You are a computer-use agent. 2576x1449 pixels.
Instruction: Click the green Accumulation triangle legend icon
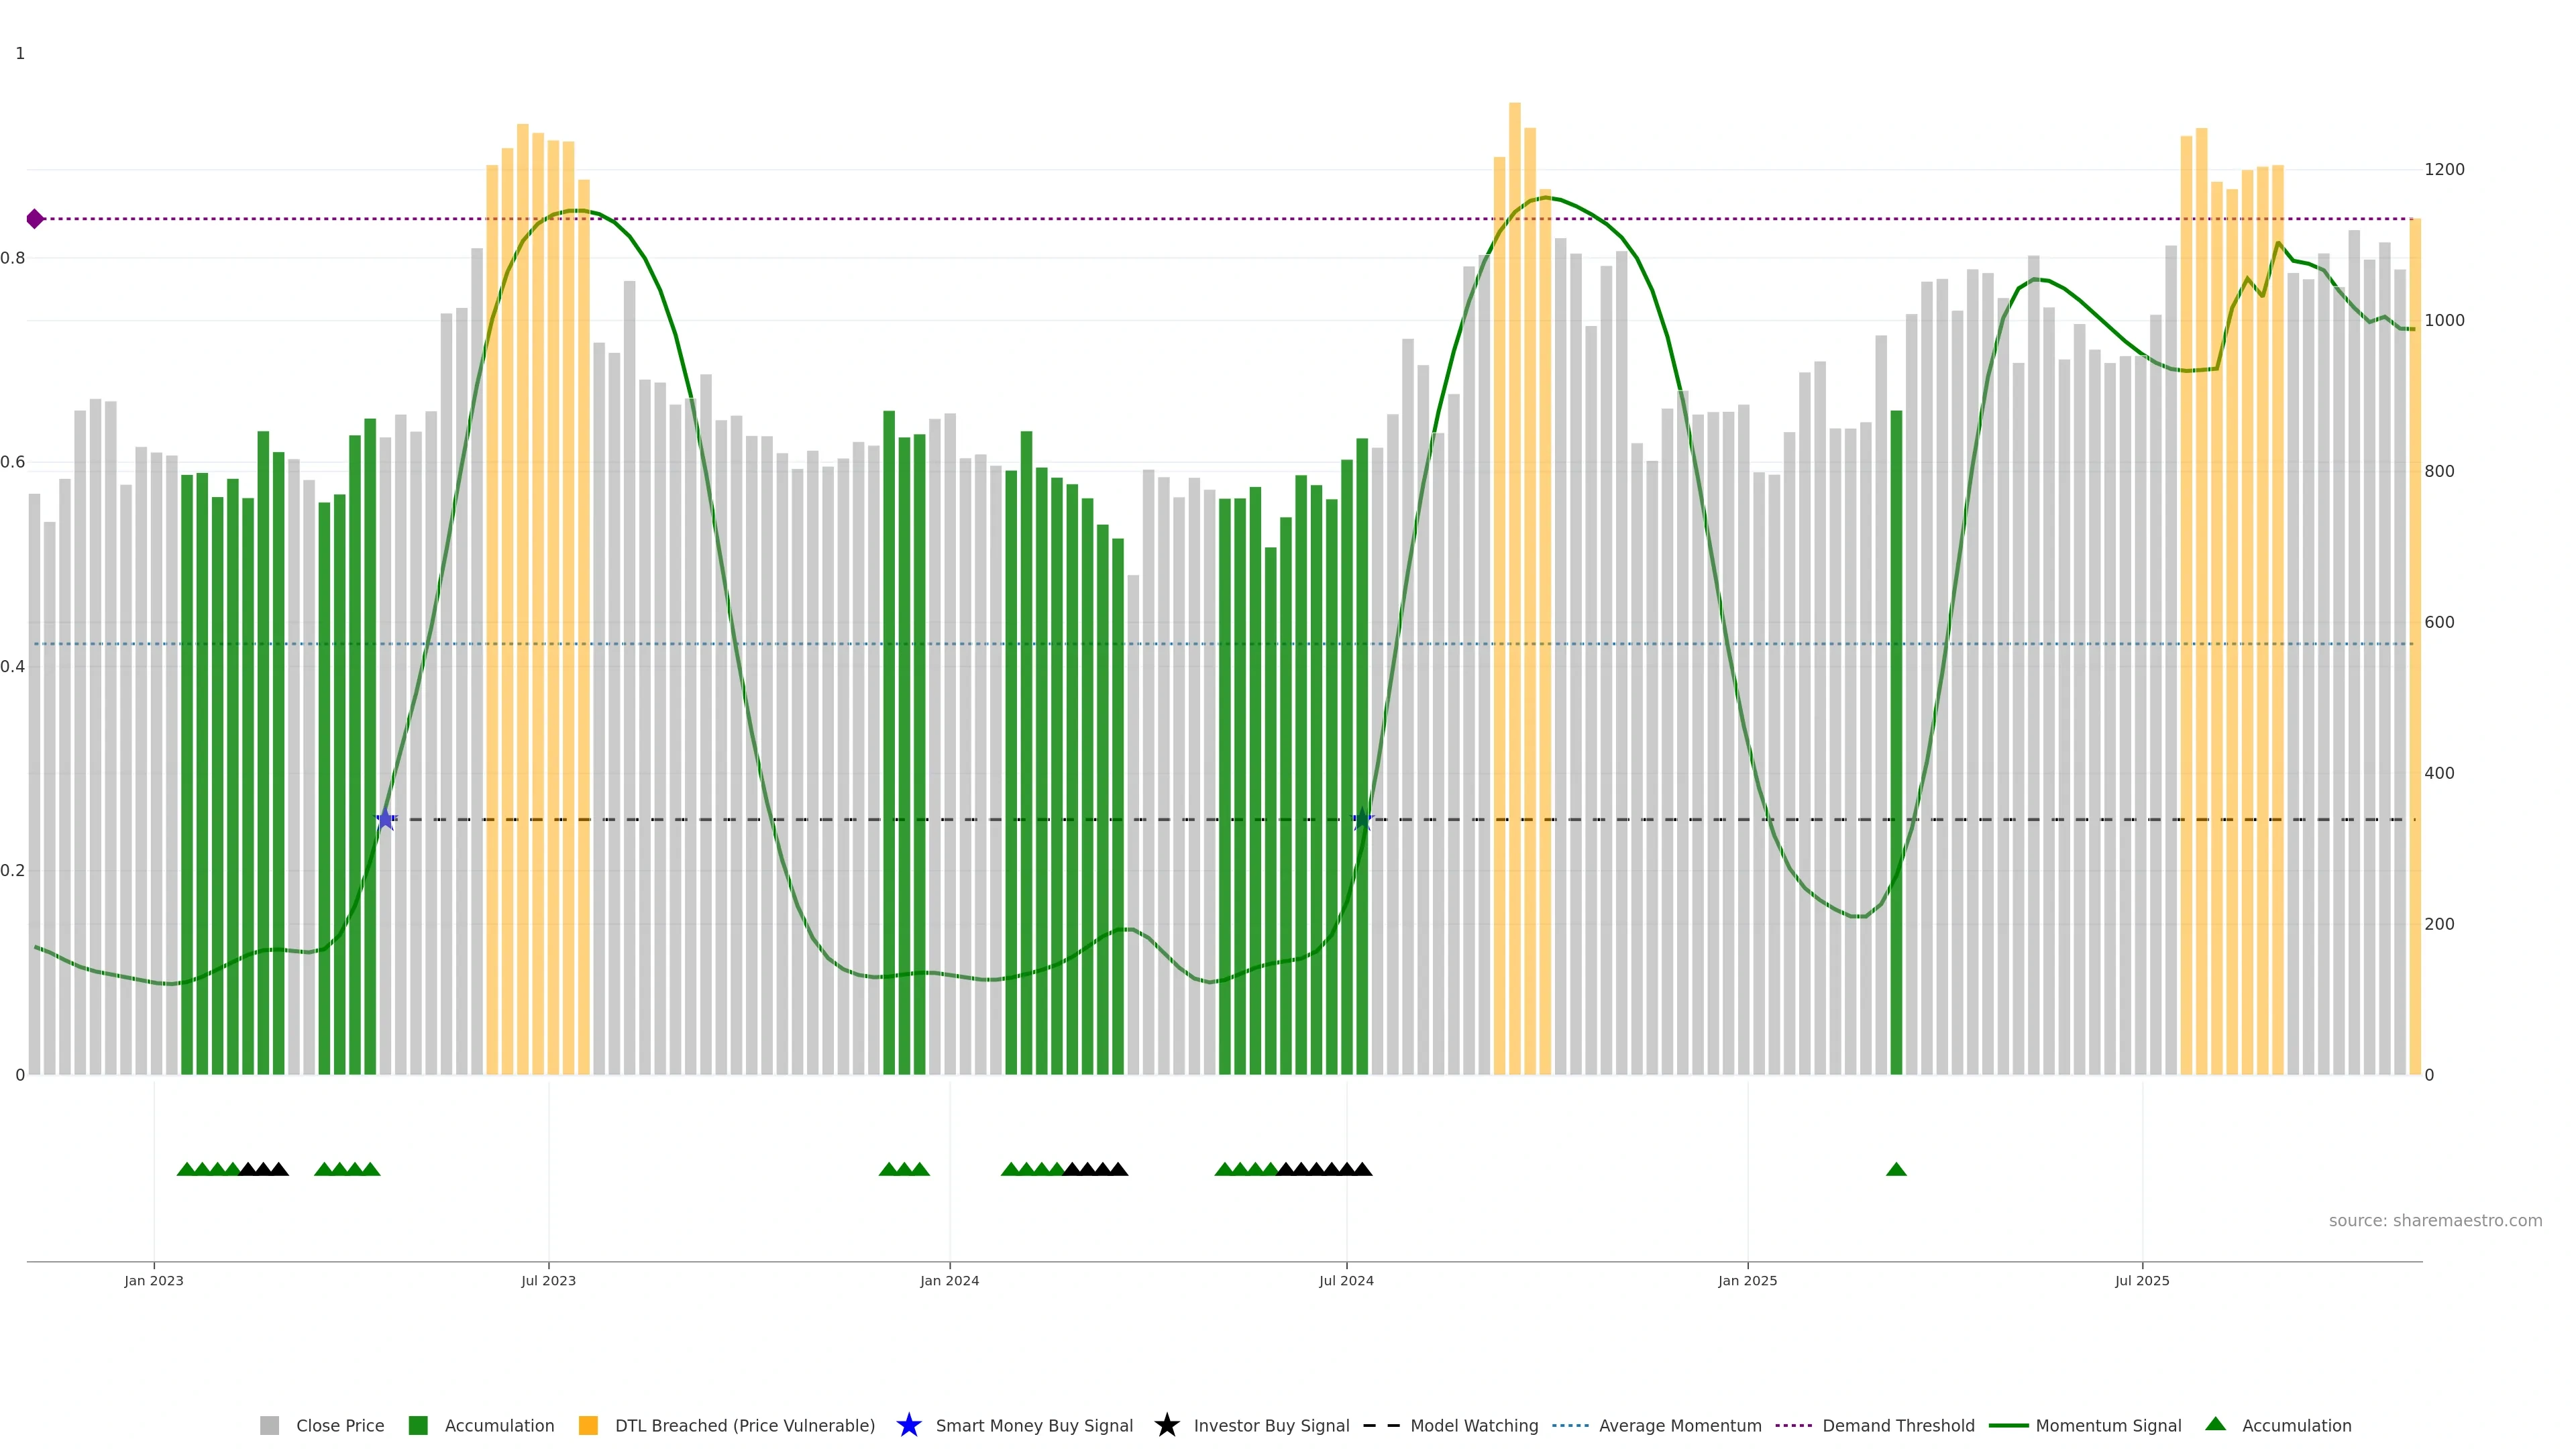click(2215, 1424)
